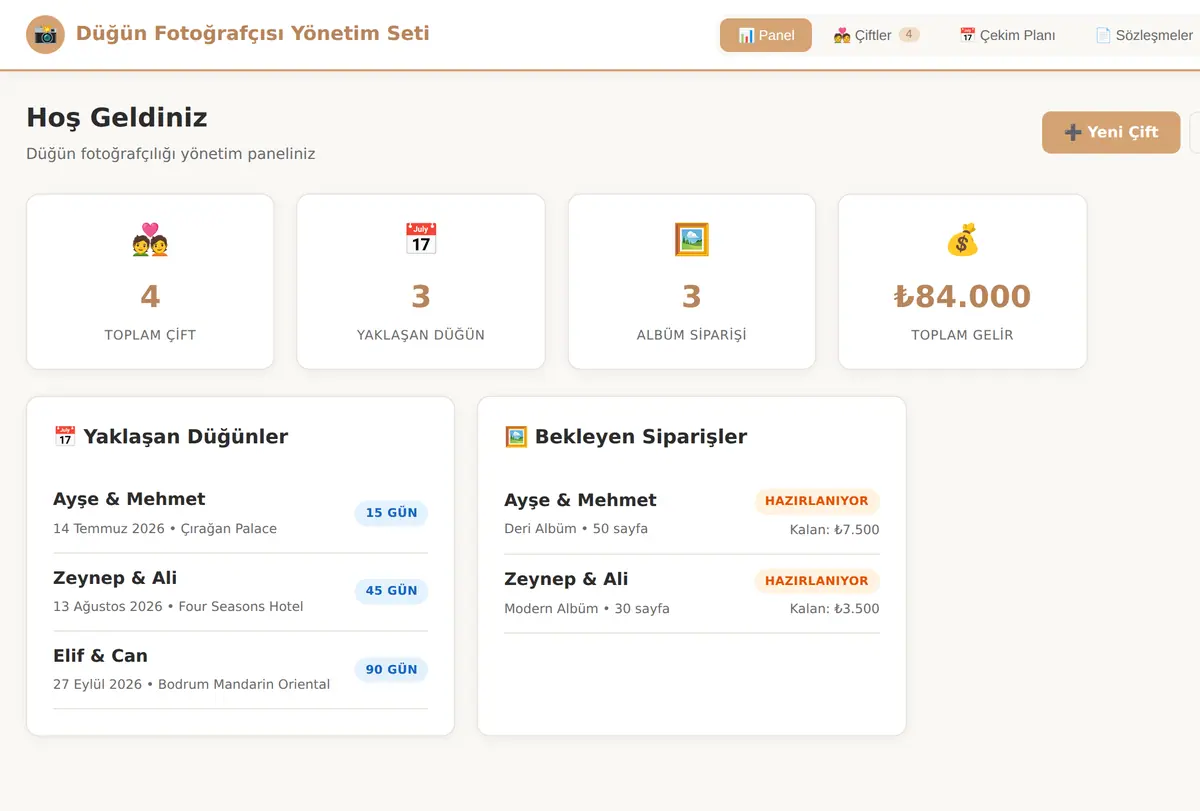Click the '13 Ağustos 2026 • Four Seasons Hotel' text
The height and width of the screenshot is (811, 1200).
click(x=178, y=606)
